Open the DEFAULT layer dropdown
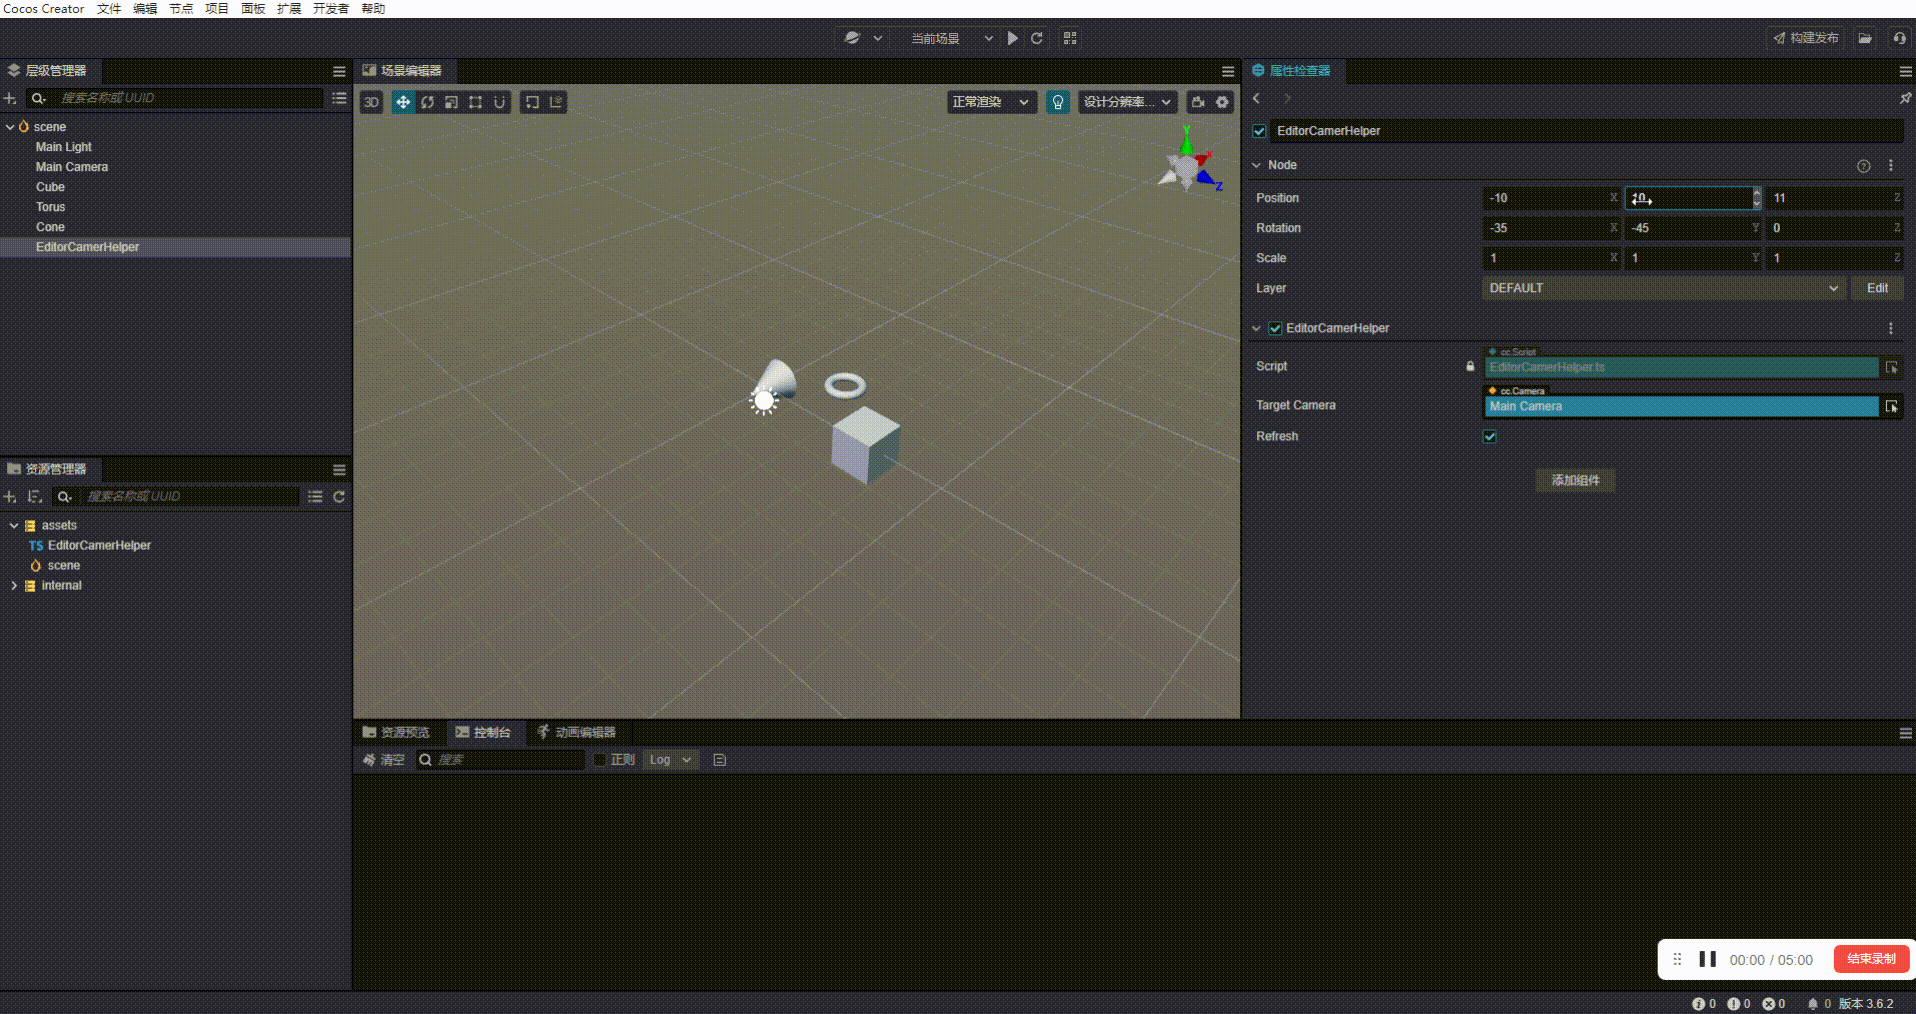This screenshot has width=1916, height=1014. pyautogui.click(x=1663, y=288)
